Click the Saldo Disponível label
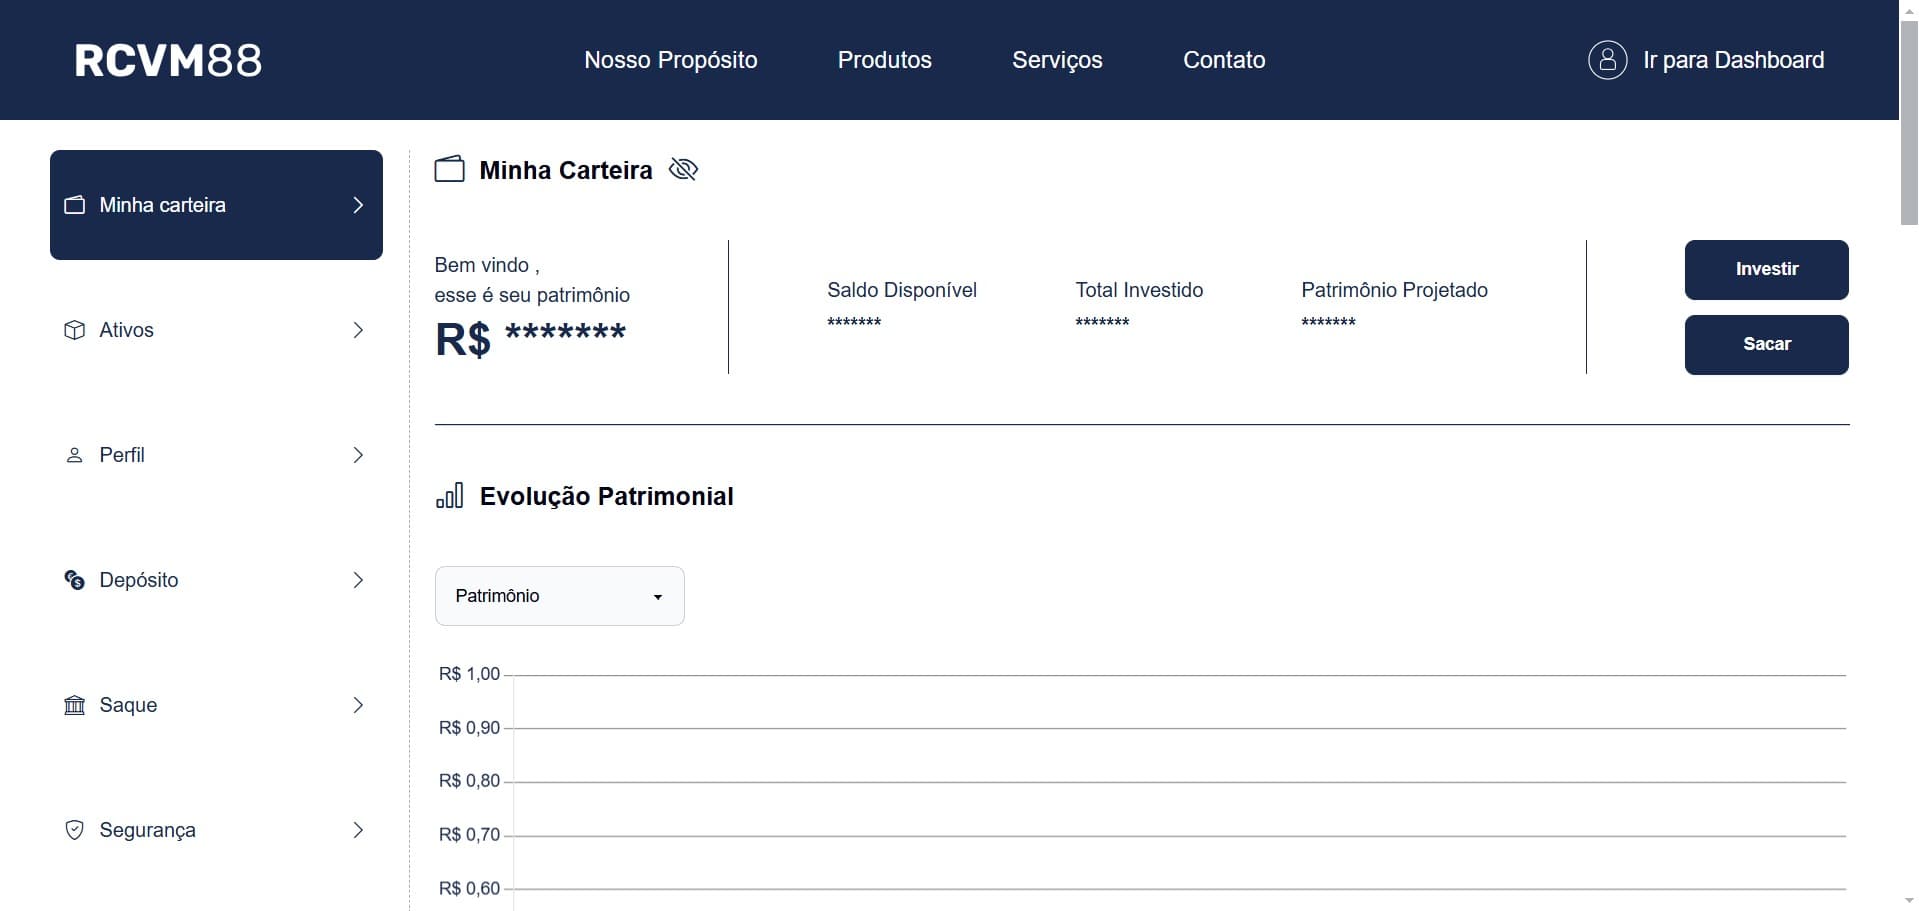The height and width of the screenshot is (911, 1919). (x=902, y=290)
